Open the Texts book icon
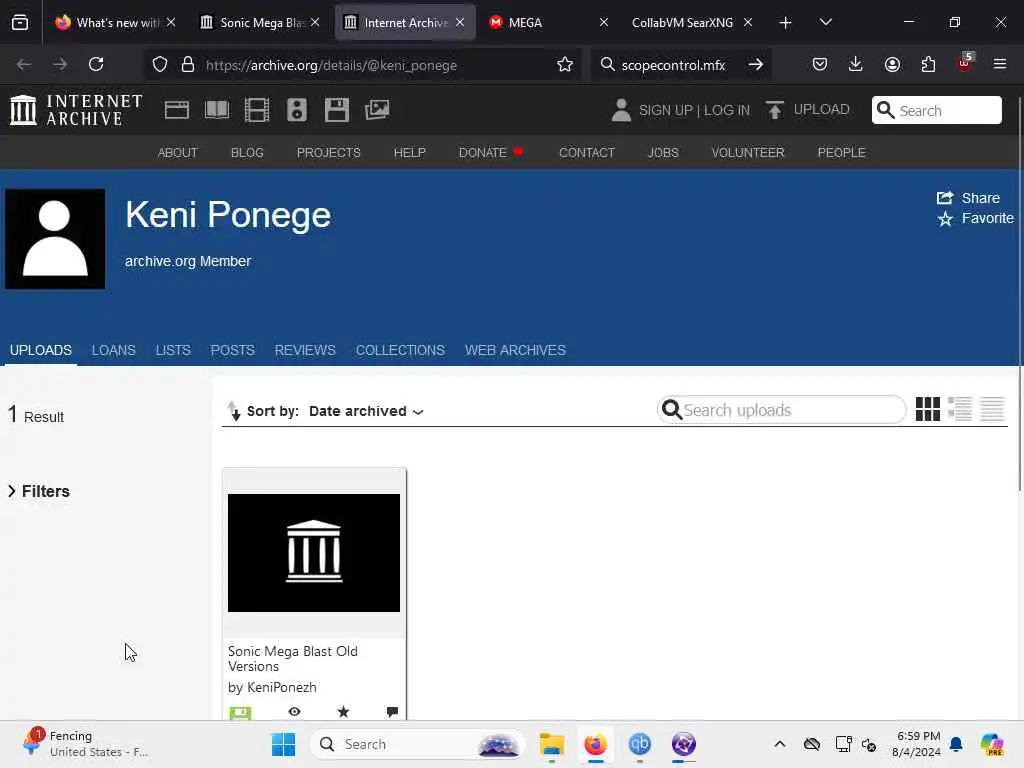1024x768 pixels. (x=217, y=110)
